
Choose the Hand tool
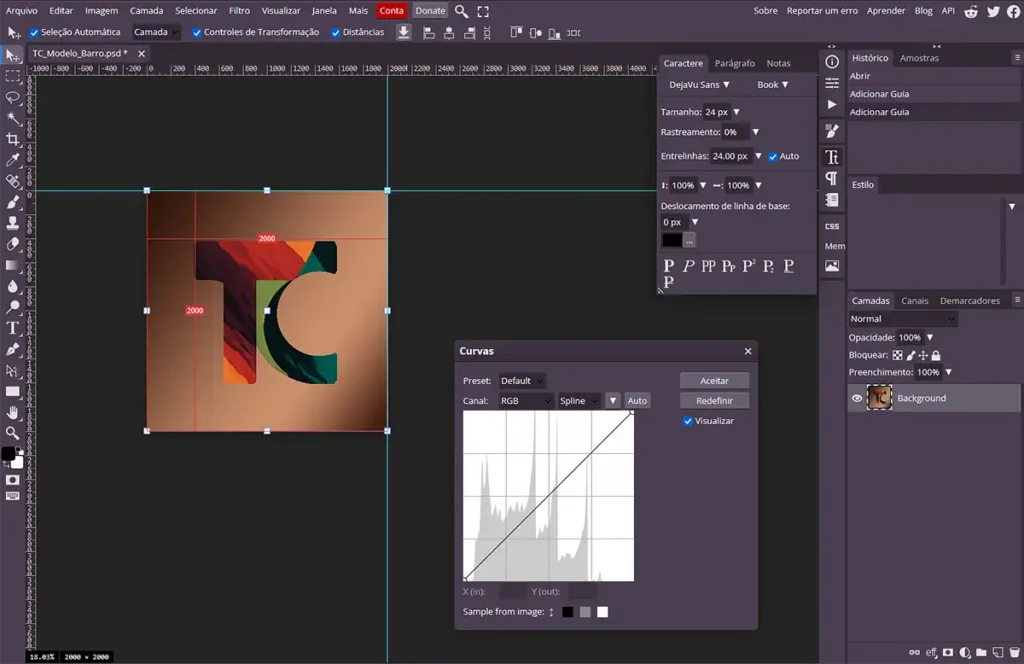click(x=13, y=412)
